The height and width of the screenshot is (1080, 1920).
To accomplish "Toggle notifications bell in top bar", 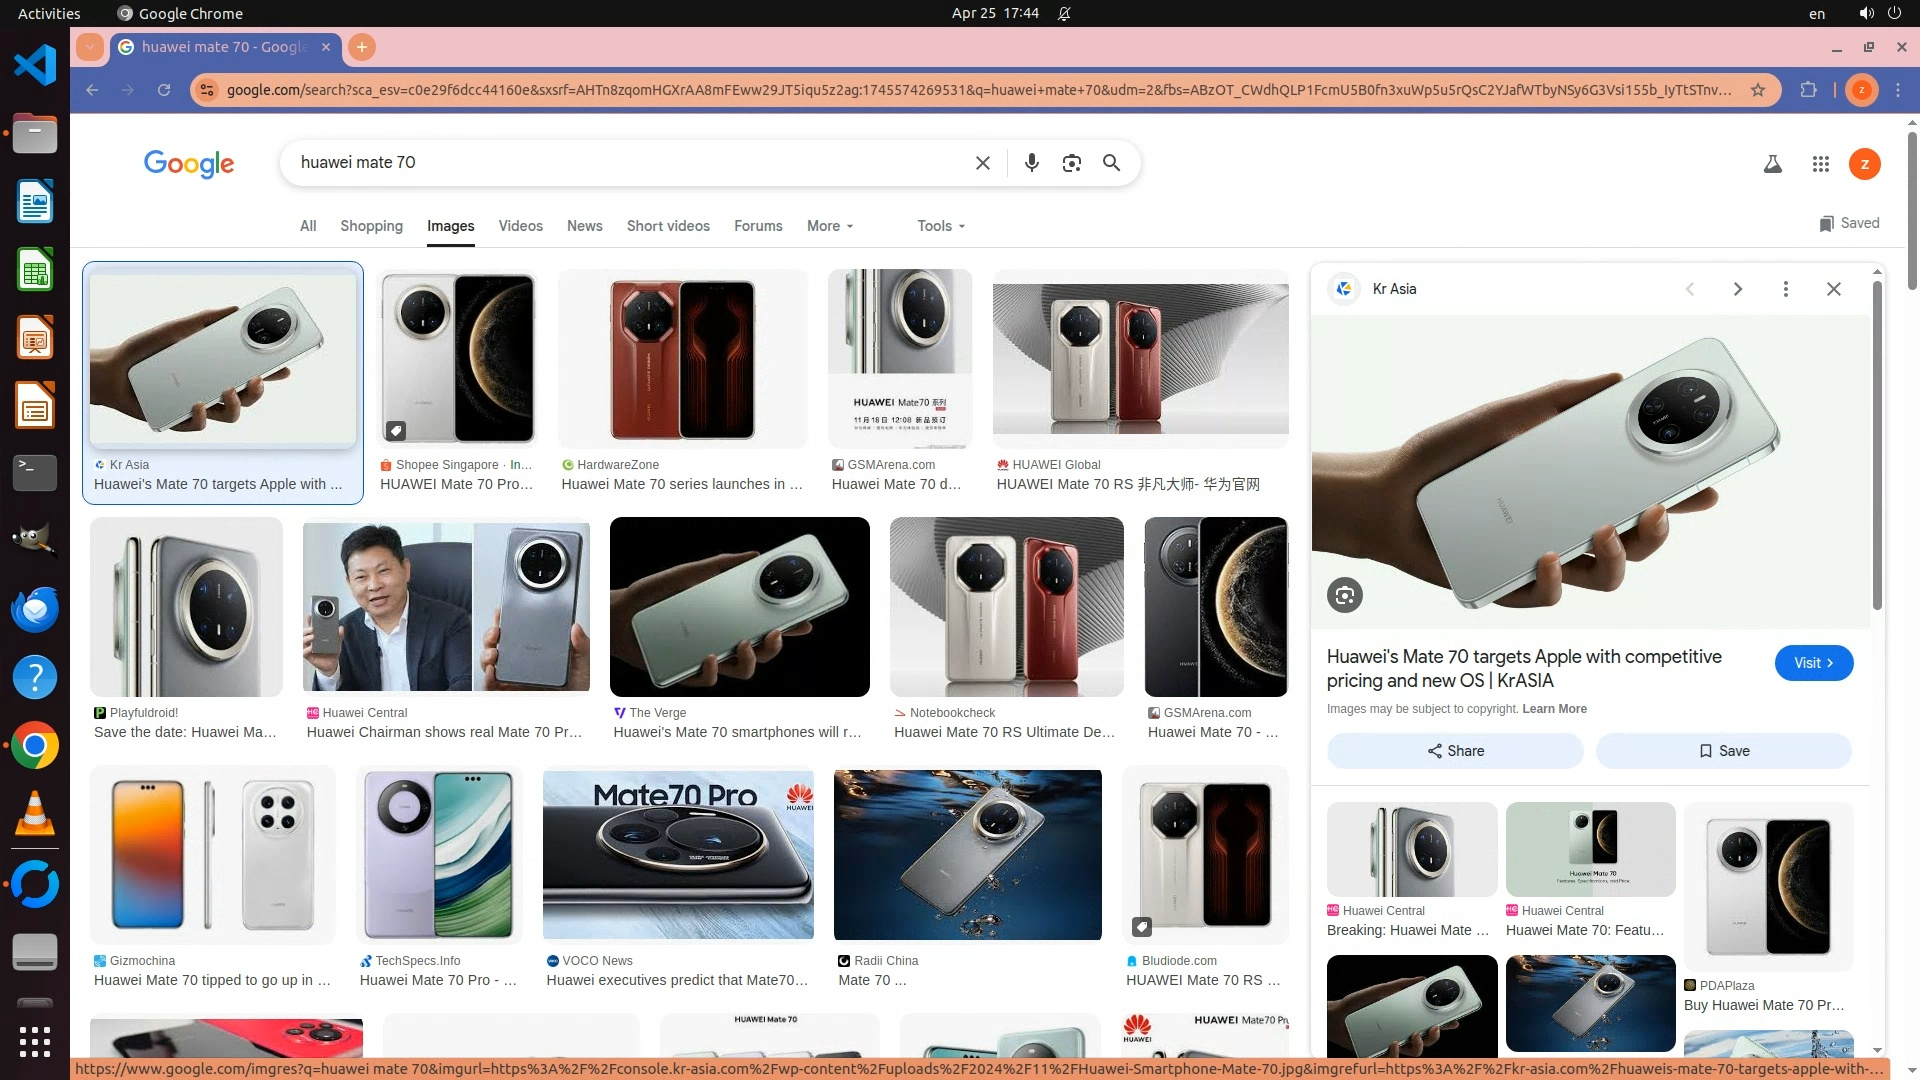I will [x=1064, y=14].
